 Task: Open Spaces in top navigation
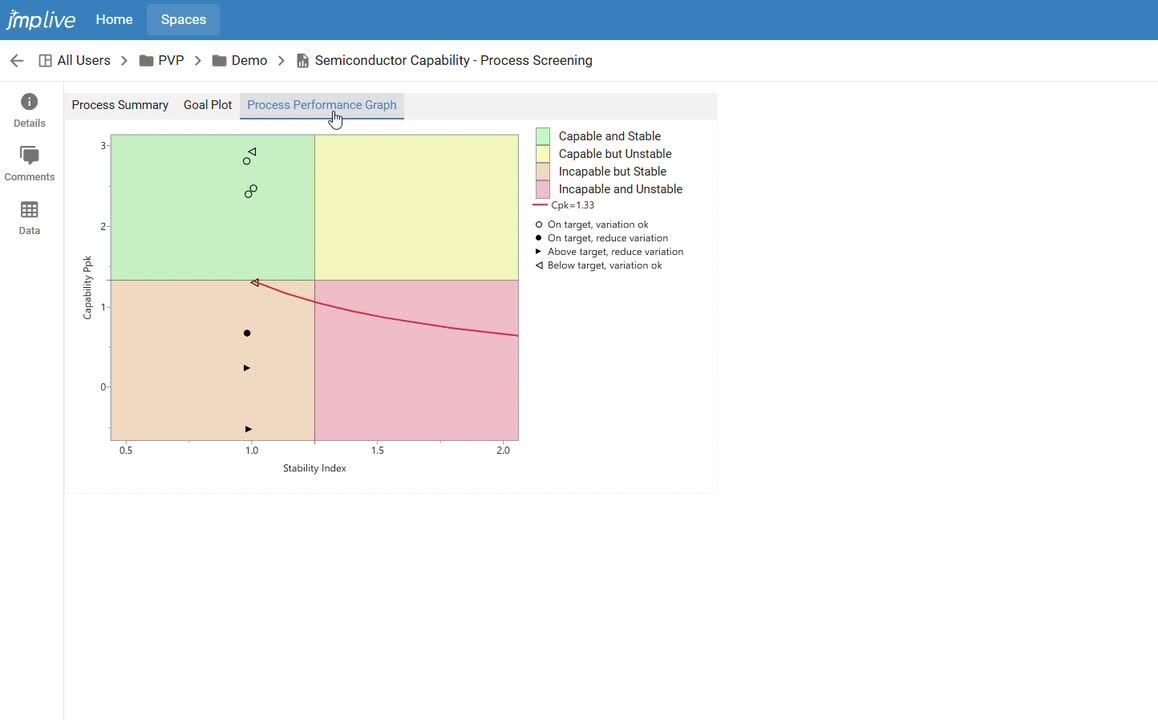coord(183,20)
